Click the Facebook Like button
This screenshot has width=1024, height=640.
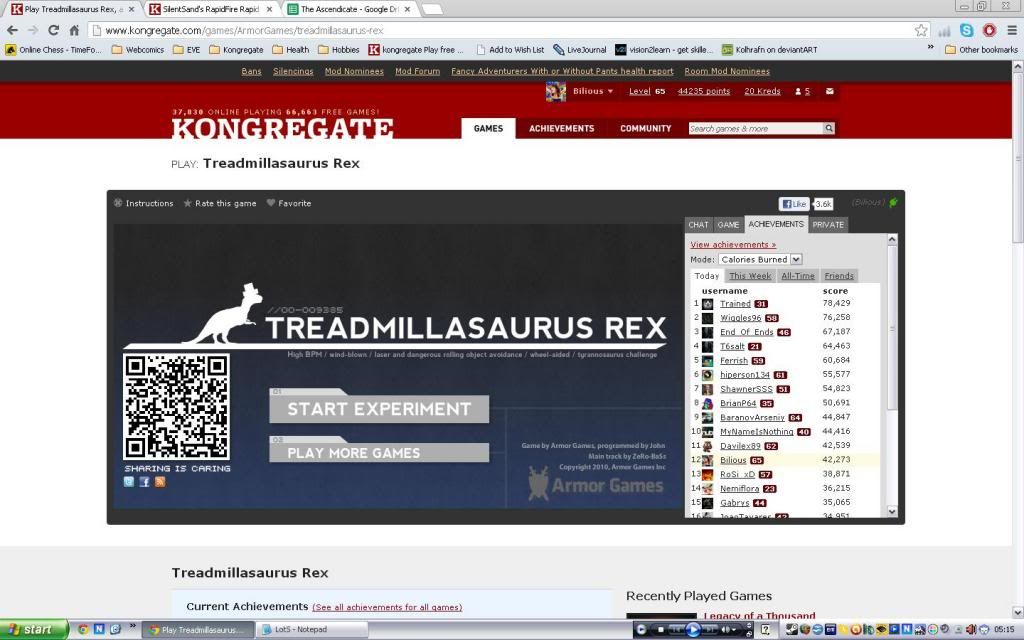[x=794, y=204]
